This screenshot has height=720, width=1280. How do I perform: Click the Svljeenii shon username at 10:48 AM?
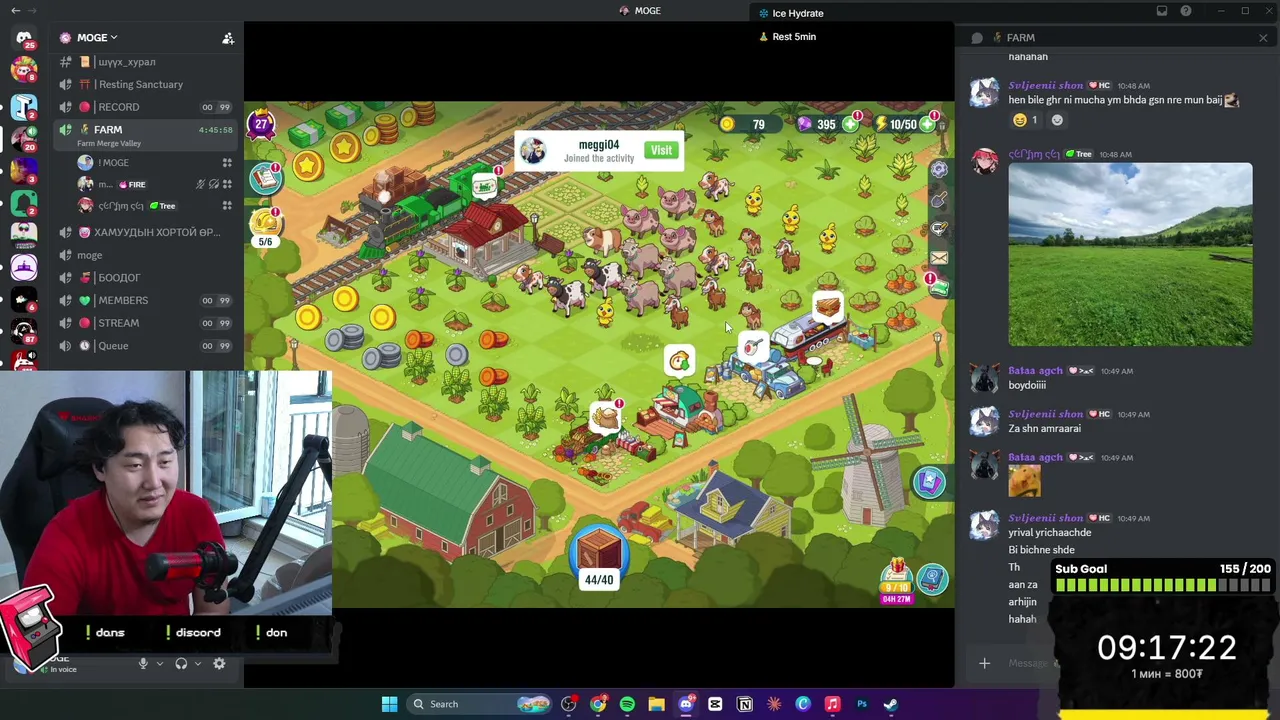[x=1045, y=85]
